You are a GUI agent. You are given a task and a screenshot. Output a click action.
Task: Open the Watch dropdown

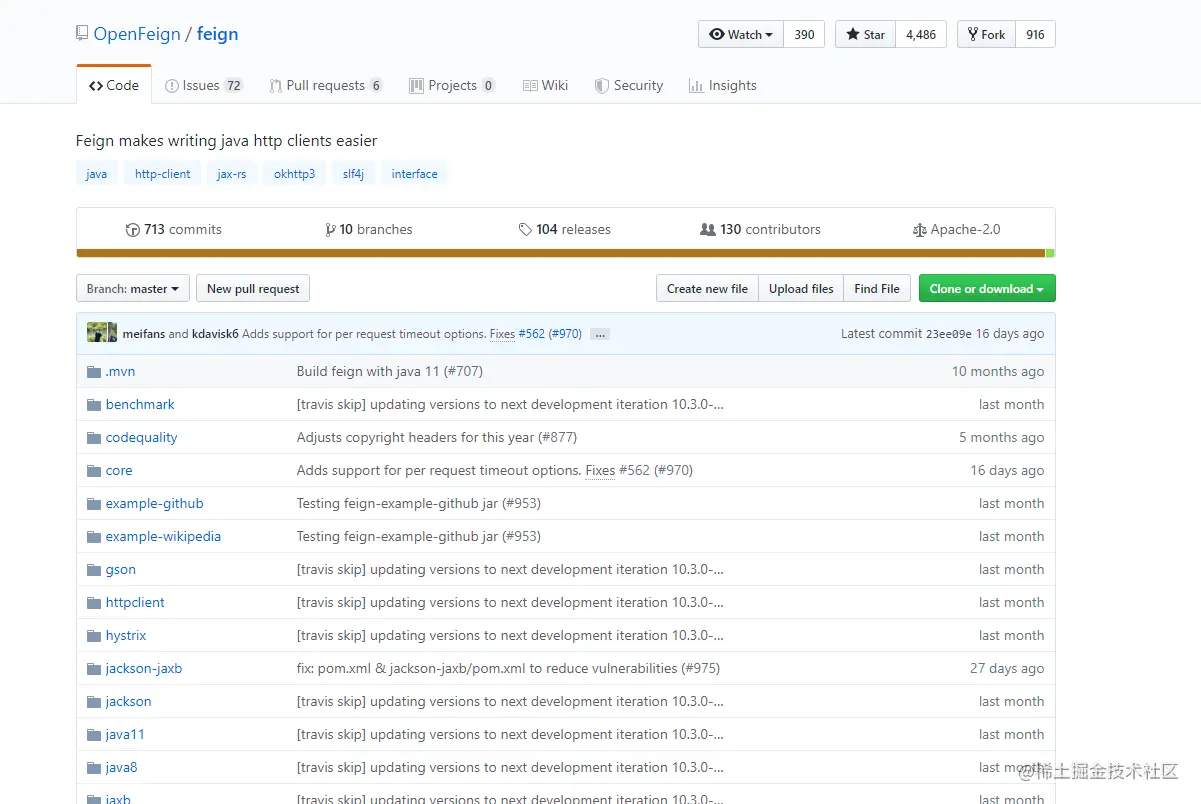point(741,34)
